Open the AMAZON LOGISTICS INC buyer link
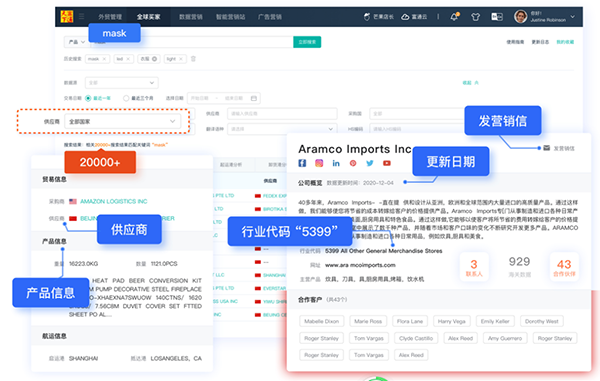The width and height of the screenshot is (600, 381). coord(114,201)
